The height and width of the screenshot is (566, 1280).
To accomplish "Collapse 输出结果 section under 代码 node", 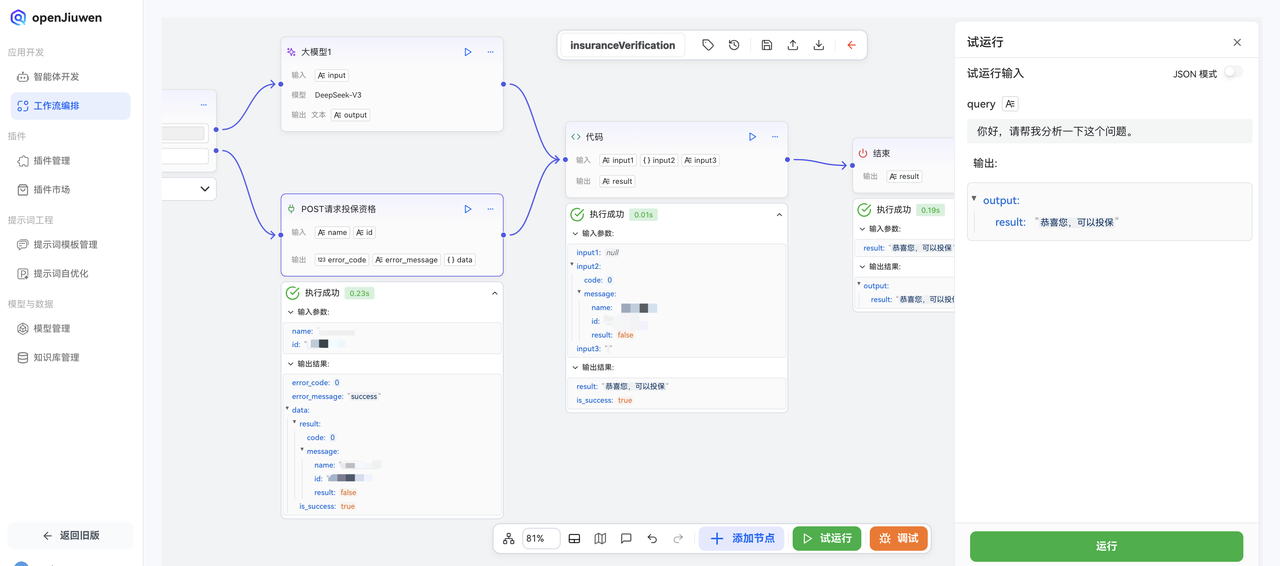I will [576, 367].
